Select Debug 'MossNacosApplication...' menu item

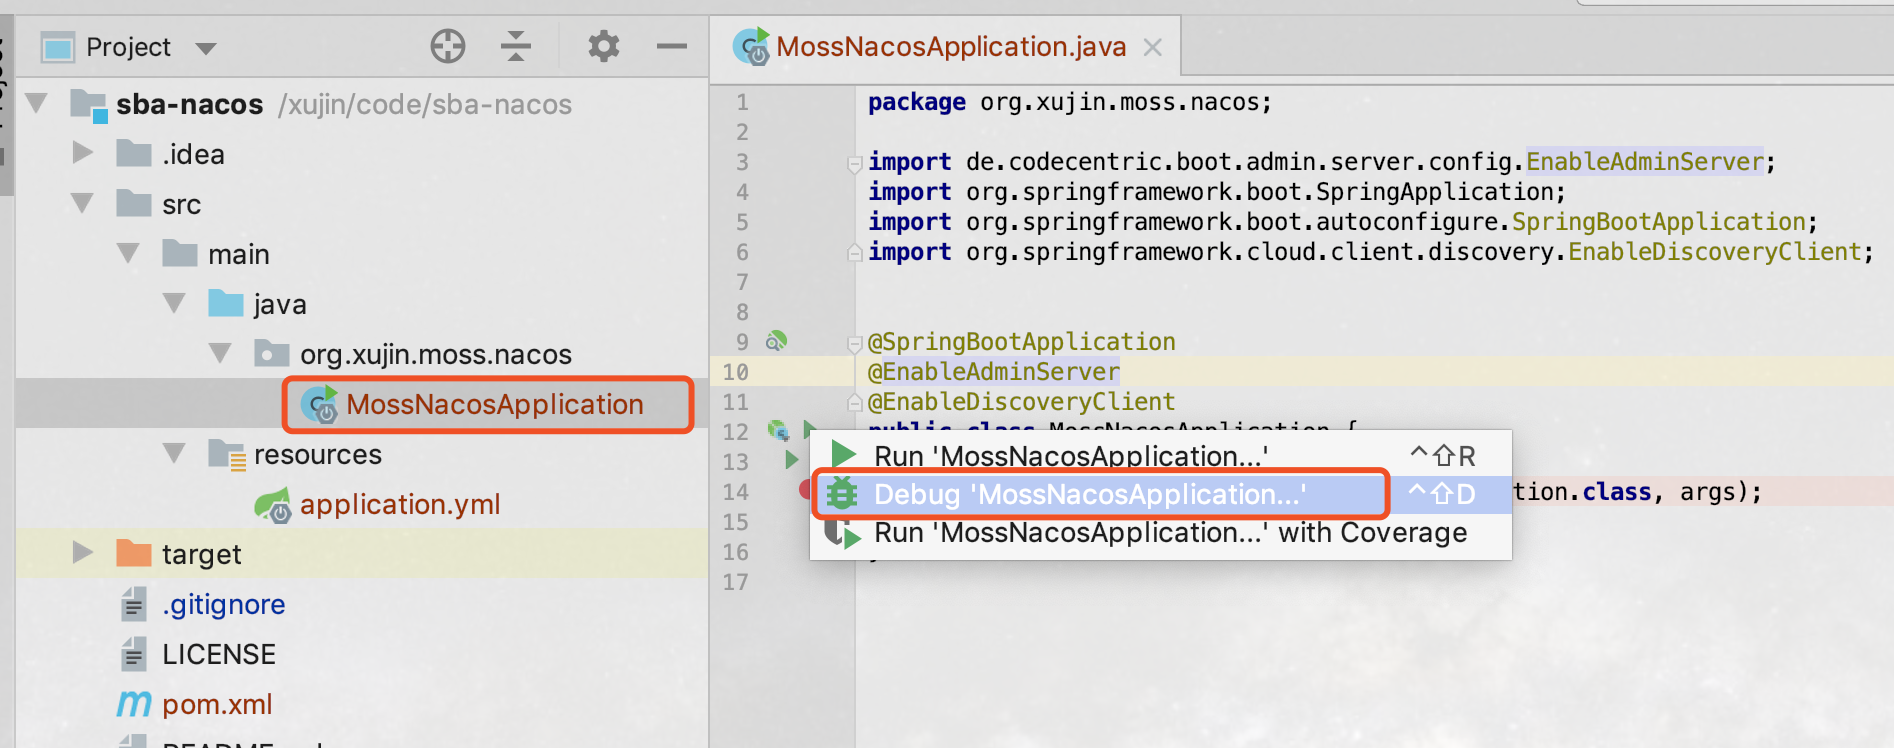point(1089,494)
